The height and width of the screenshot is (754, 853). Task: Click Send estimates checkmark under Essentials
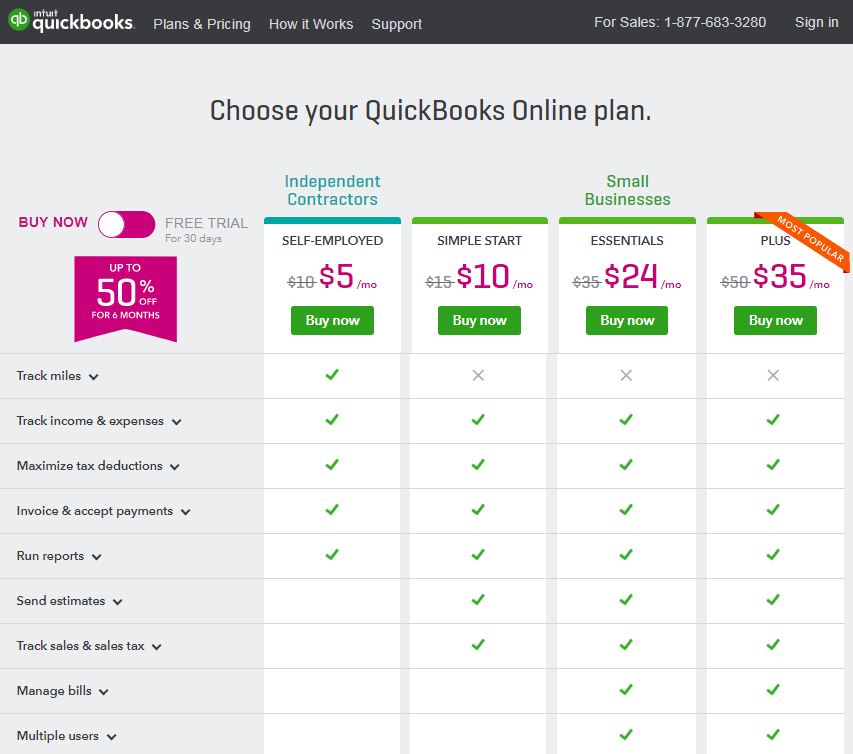coord(626,600)
